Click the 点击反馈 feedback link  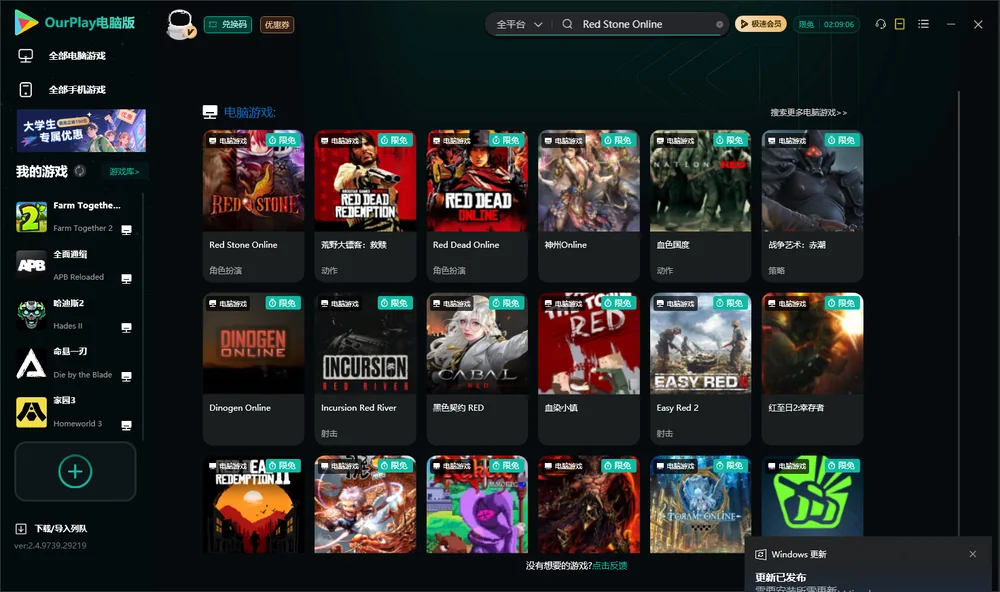click(610, 566)
